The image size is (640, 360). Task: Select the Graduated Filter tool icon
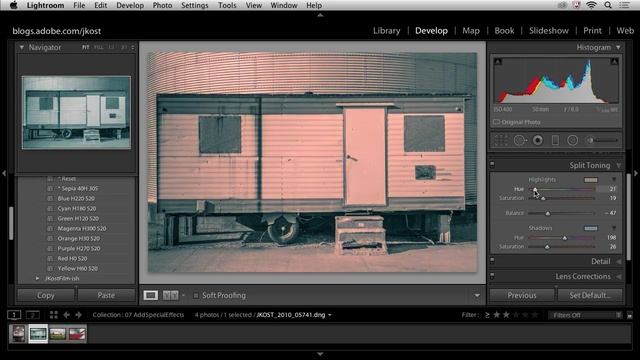pos(555,140)
